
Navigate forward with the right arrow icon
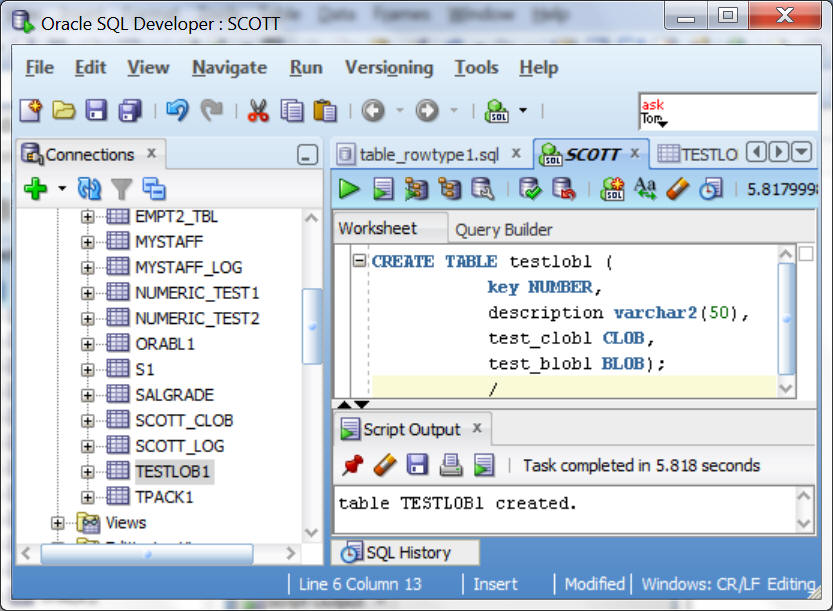click(427, 111)
